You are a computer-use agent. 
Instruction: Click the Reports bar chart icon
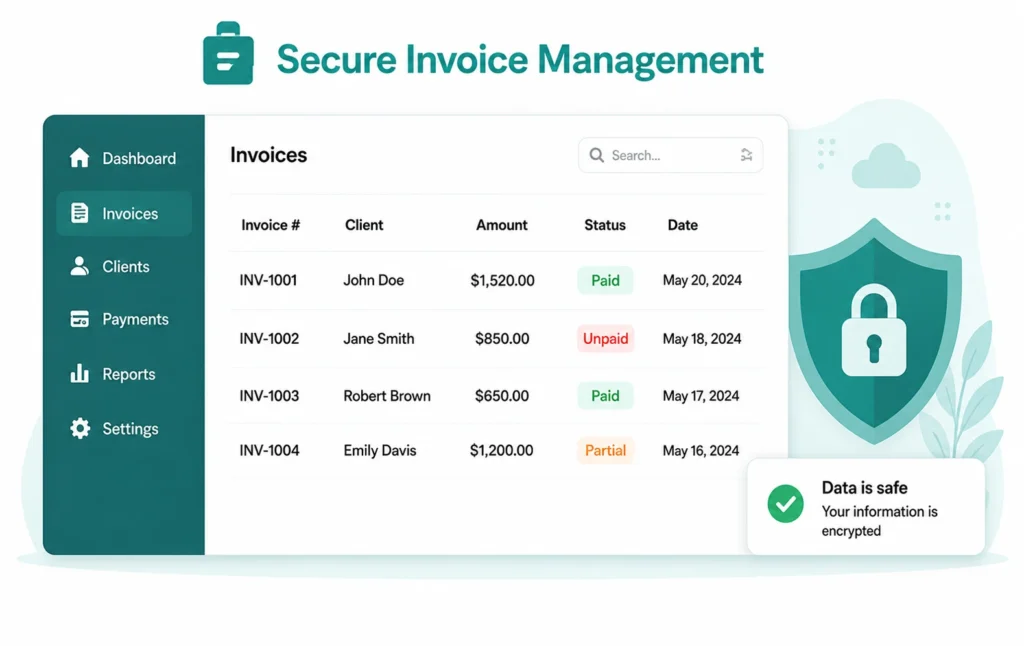coord(79,373)
